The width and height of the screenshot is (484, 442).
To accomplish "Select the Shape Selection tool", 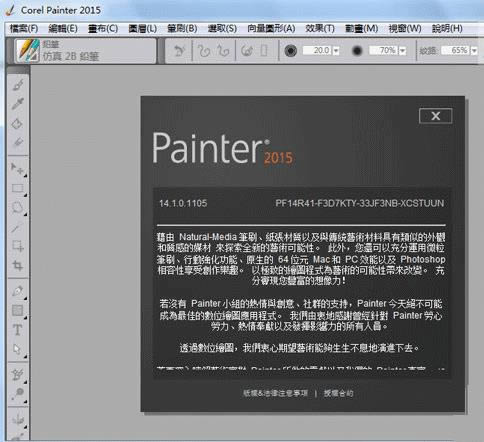I will tap(17, 350).
